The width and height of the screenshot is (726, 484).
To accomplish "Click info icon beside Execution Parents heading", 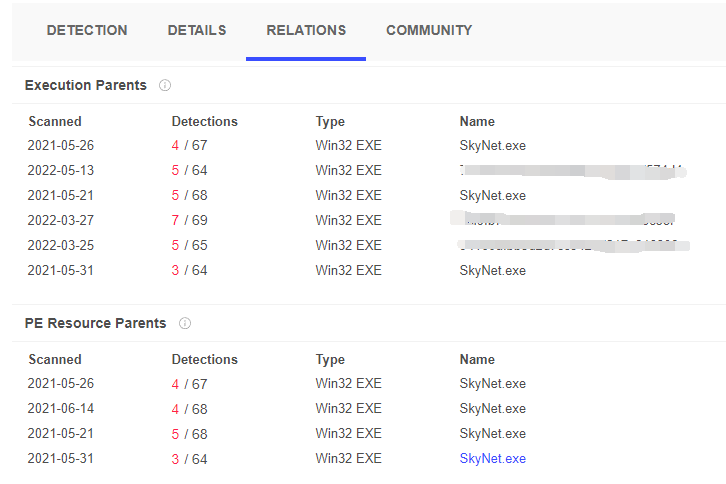I will 165,86.
